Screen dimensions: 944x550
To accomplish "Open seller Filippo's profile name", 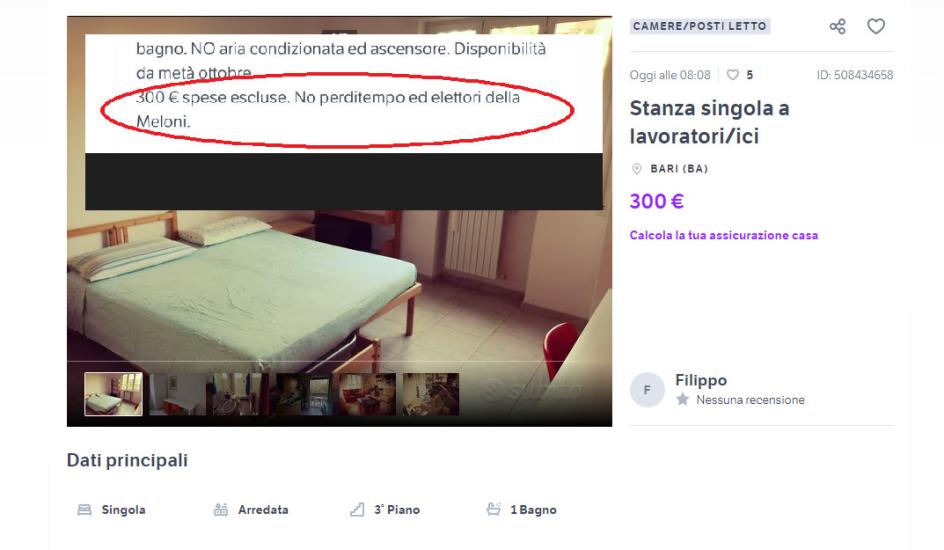I will pyautogui.click(x=701, y=380).
